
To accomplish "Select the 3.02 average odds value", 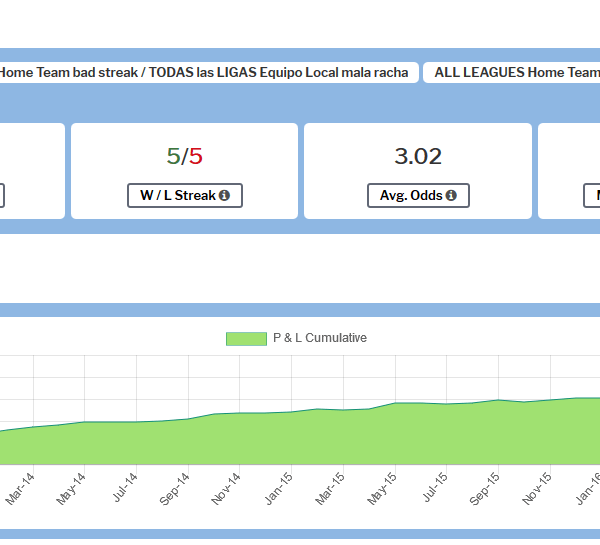I will point(418,156).
